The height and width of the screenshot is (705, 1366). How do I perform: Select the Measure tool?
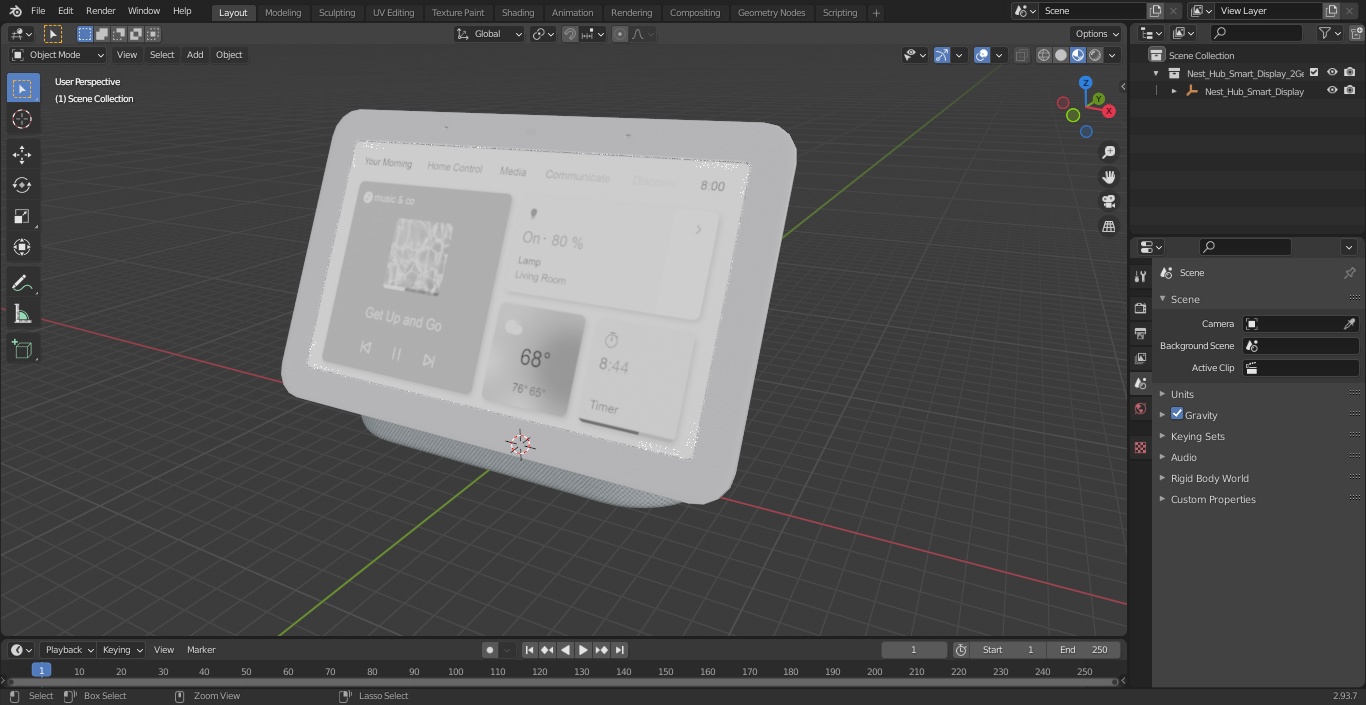coord(22,314)
